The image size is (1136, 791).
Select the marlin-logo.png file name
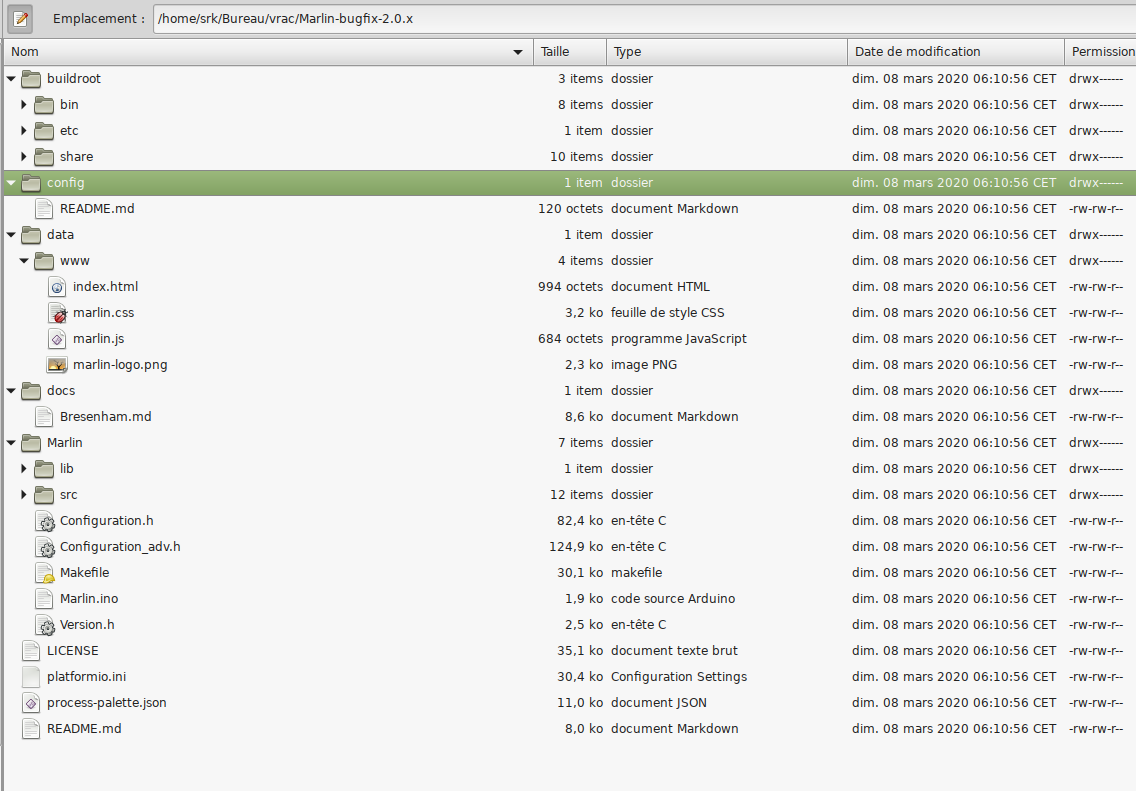(x=120, y=365)
